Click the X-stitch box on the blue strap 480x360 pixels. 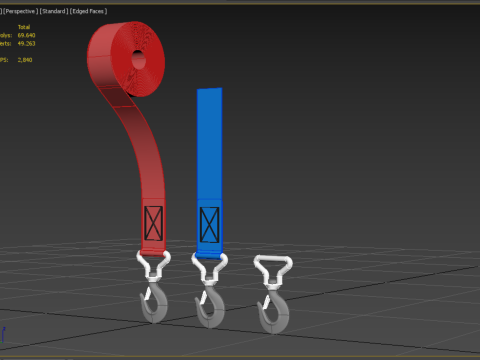tap(210, 225)
